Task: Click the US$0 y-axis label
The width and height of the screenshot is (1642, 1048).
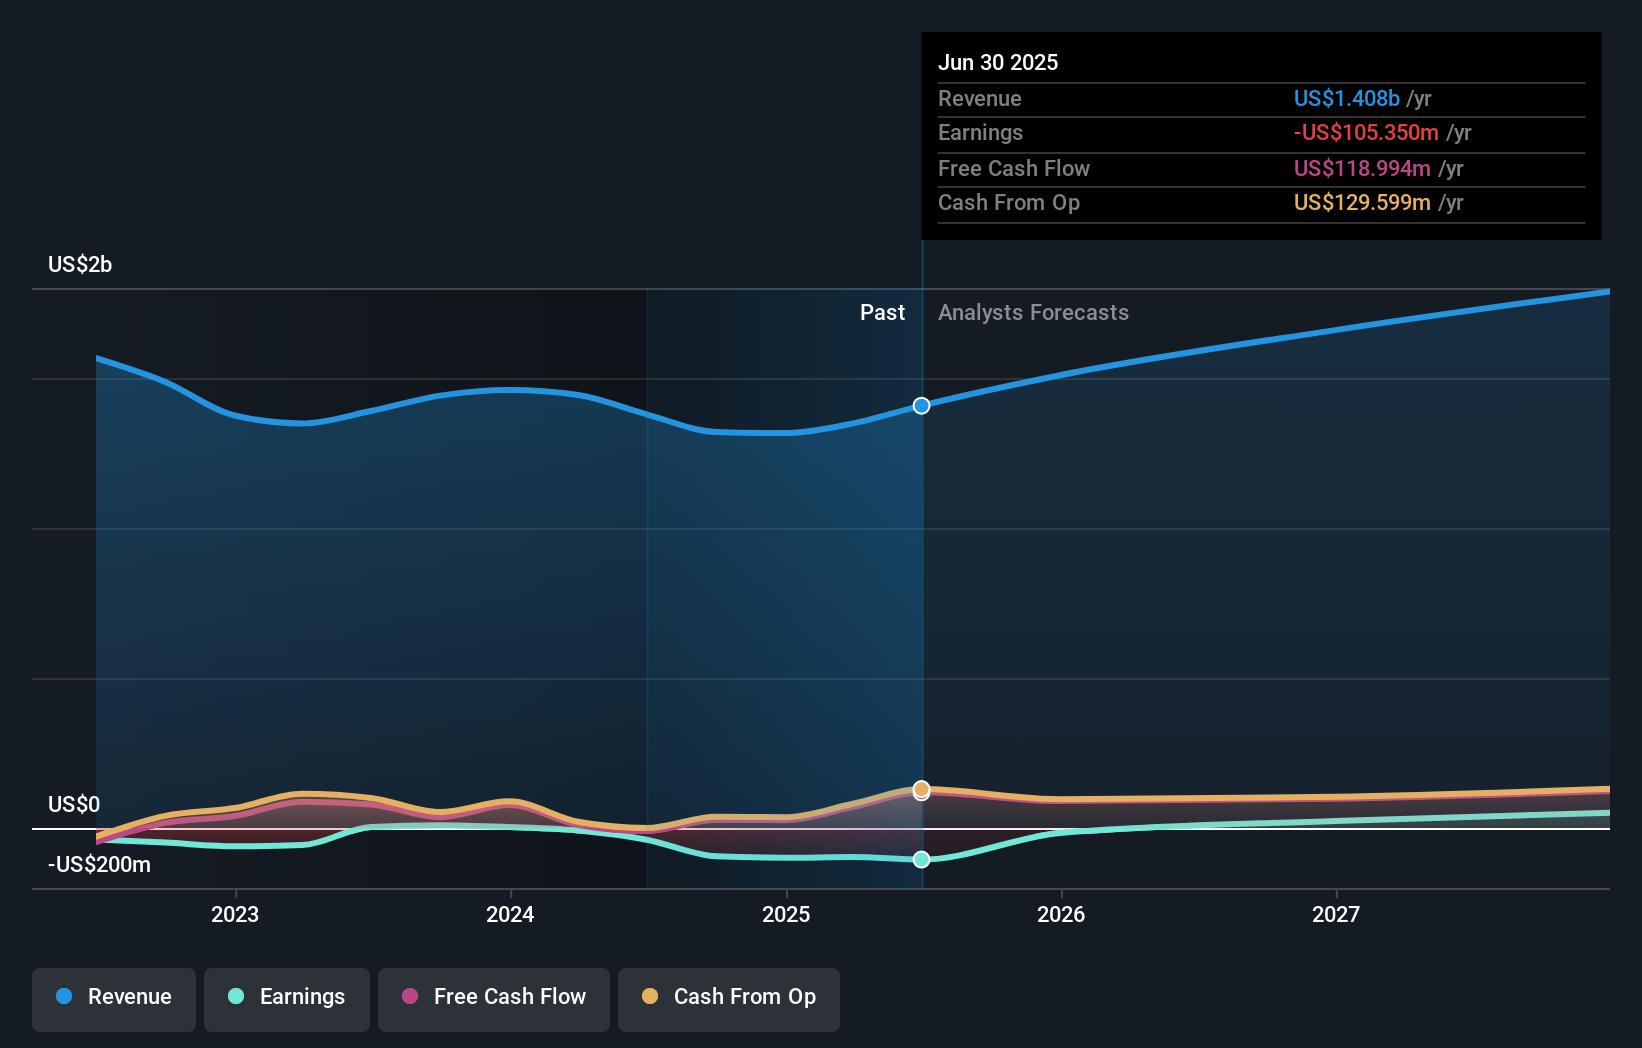Action: click(74, 804)
